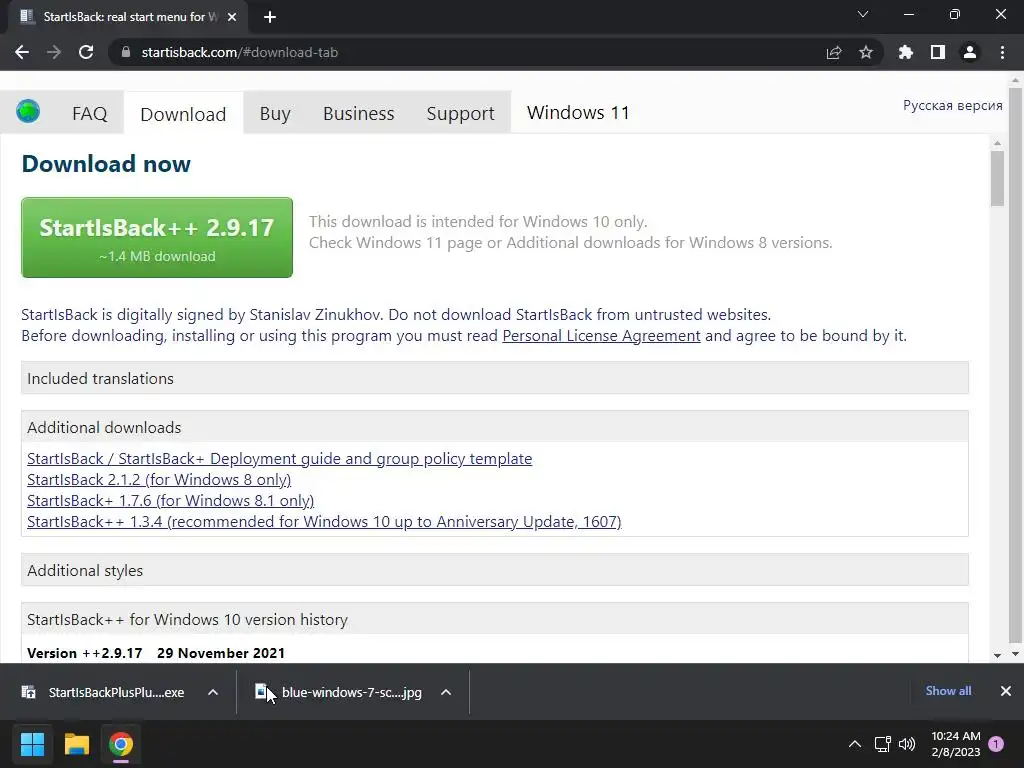Open the notification center badge
1024x768 pixels.
(x=996, y=744)
